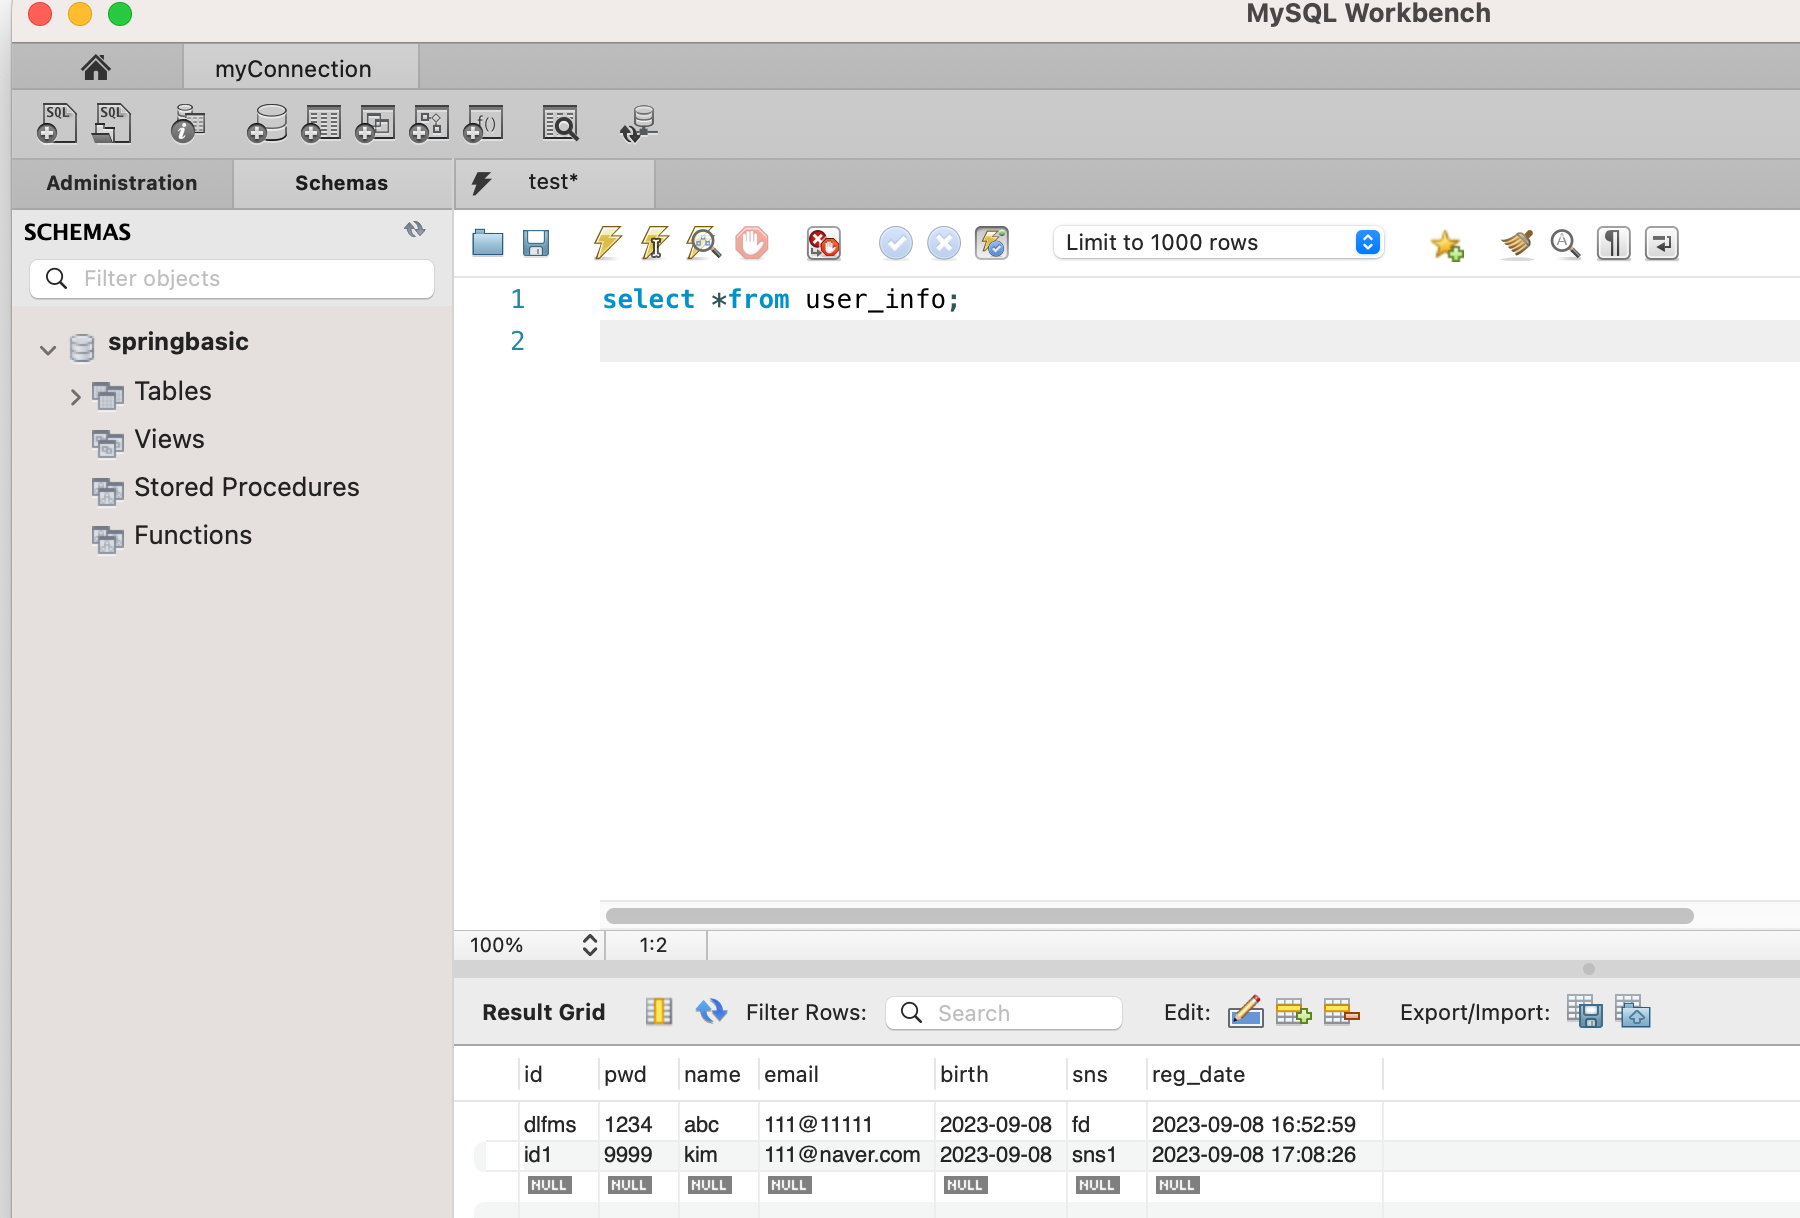
Task: Click the select statement on line 1
Action: click(x=780, y=299)
